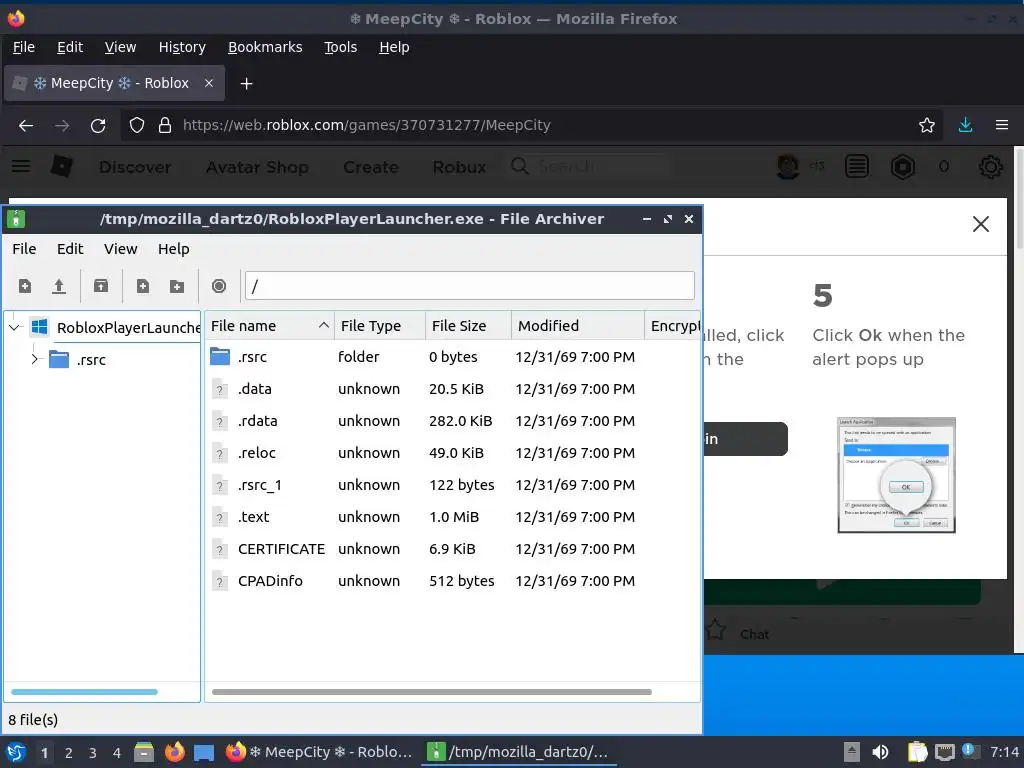Bookmark this page with star icon
Screen dimensions: 1024x768
click(927, 125)
